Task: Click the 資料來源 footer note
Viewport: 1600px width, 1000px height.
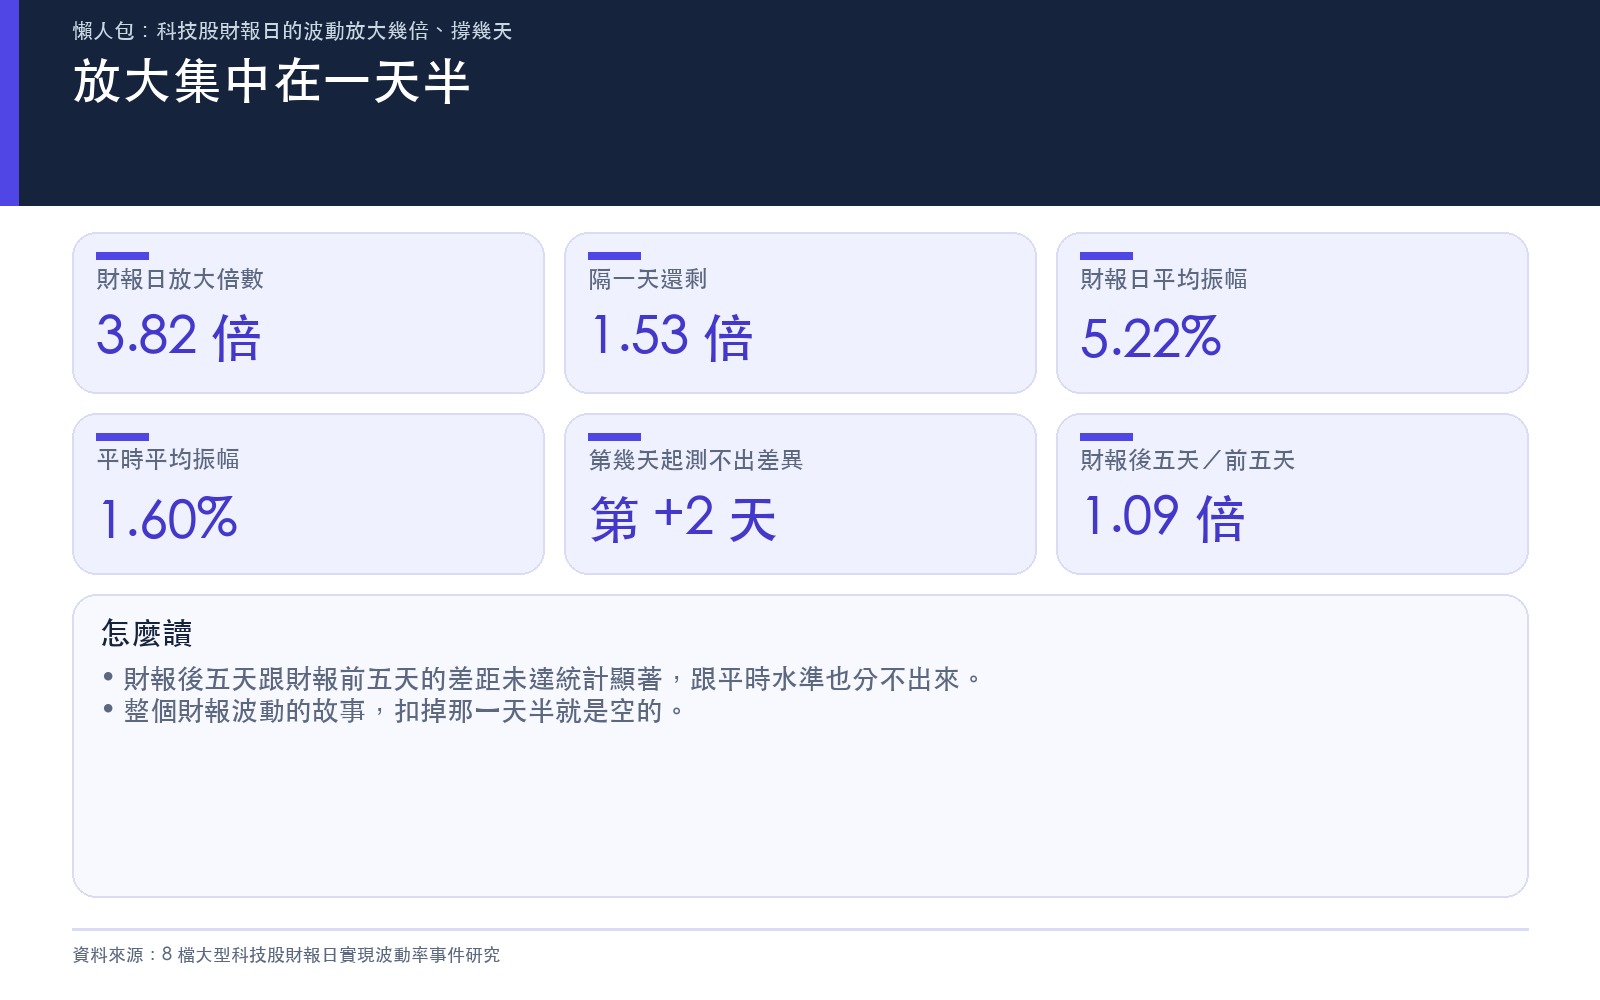Action: [x=286, y=955]
